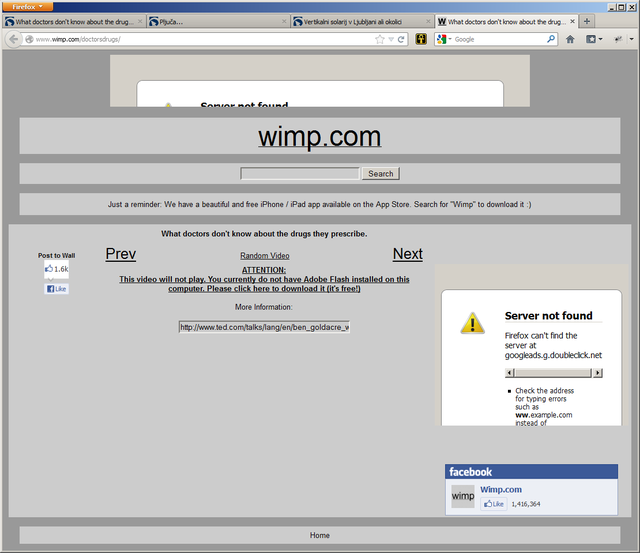Click the horizontal scrollbar right arrow
Screen dimensions: 640x553
(x=598, y=373)
